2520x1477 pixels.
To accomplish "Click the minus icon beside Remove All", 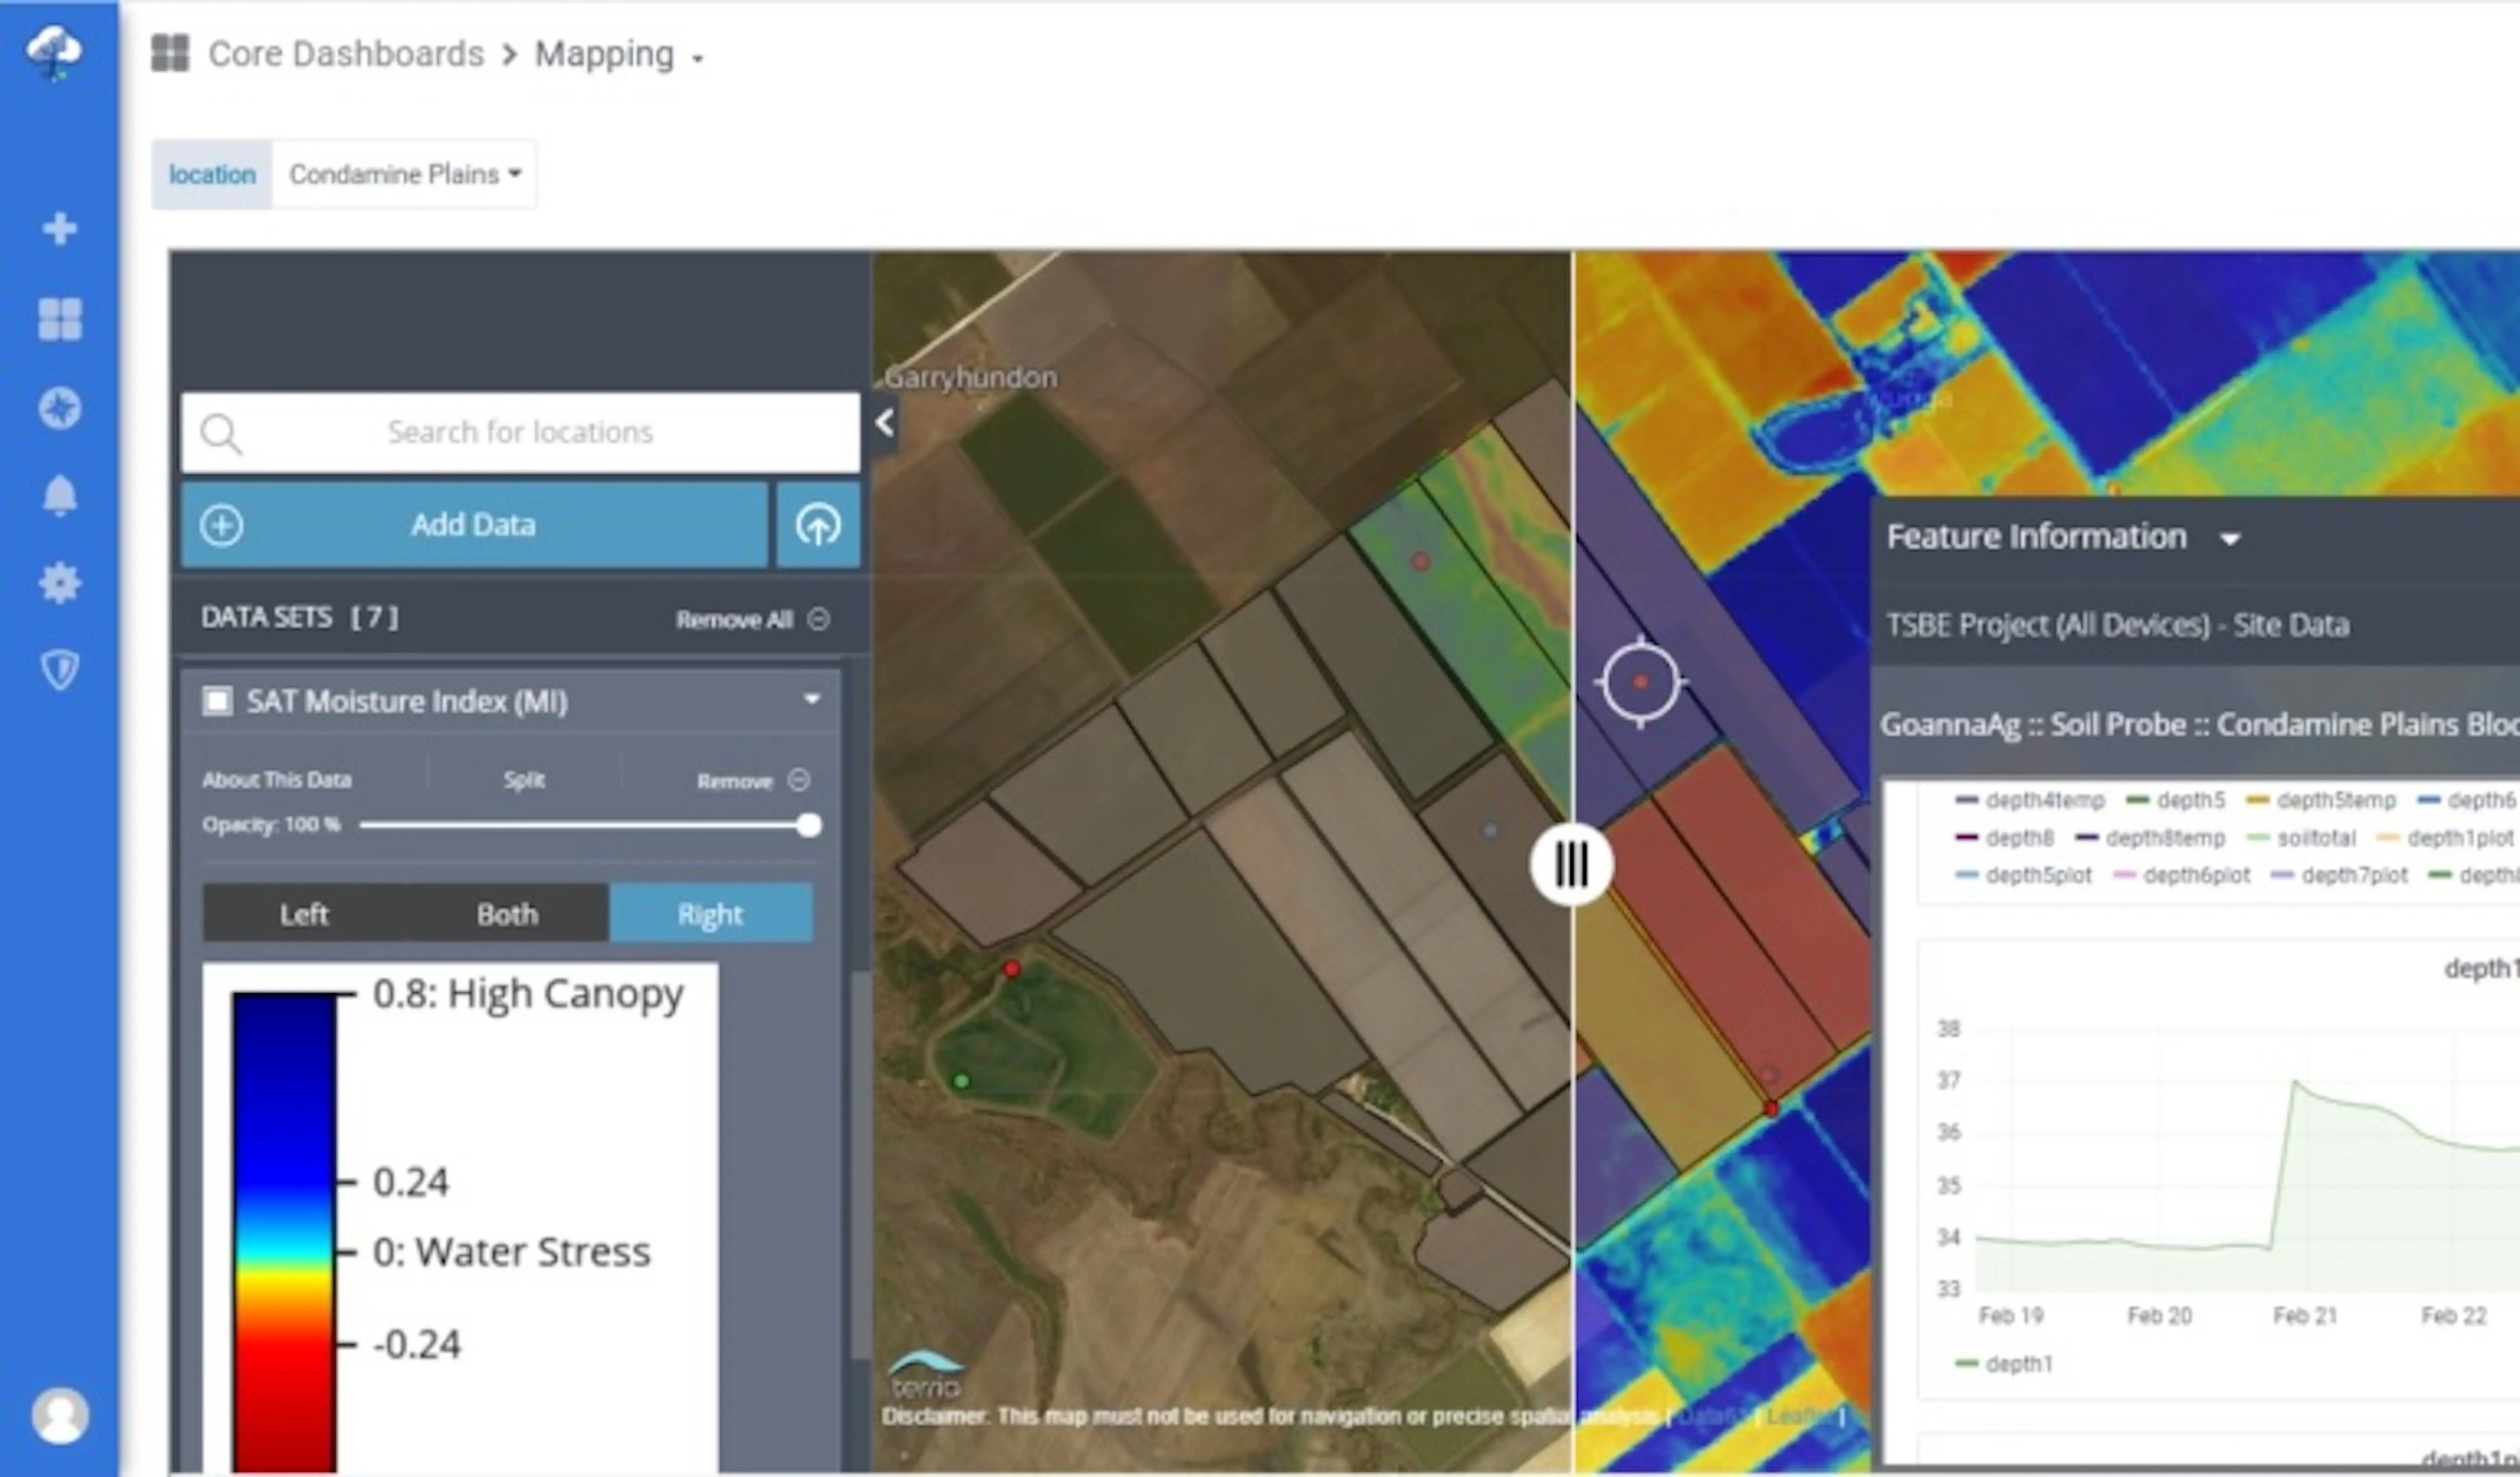I will [x=818, y=619].
